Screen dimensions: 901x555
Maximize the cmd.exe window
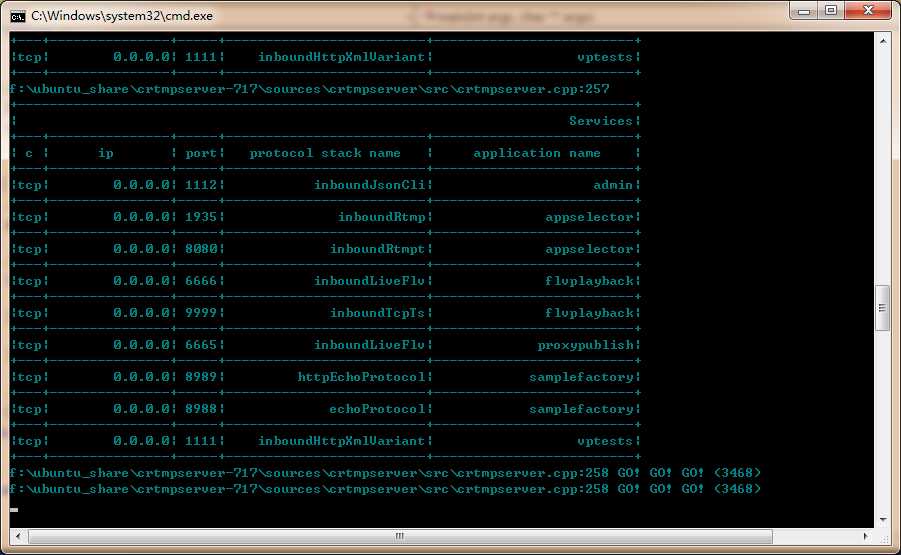(830, 10)
